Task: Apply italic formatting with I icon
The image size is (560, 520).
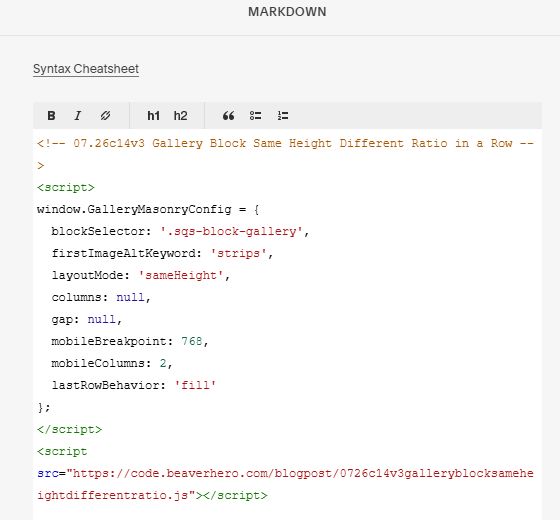Action: pyautogui.click(x=78, y=116)
